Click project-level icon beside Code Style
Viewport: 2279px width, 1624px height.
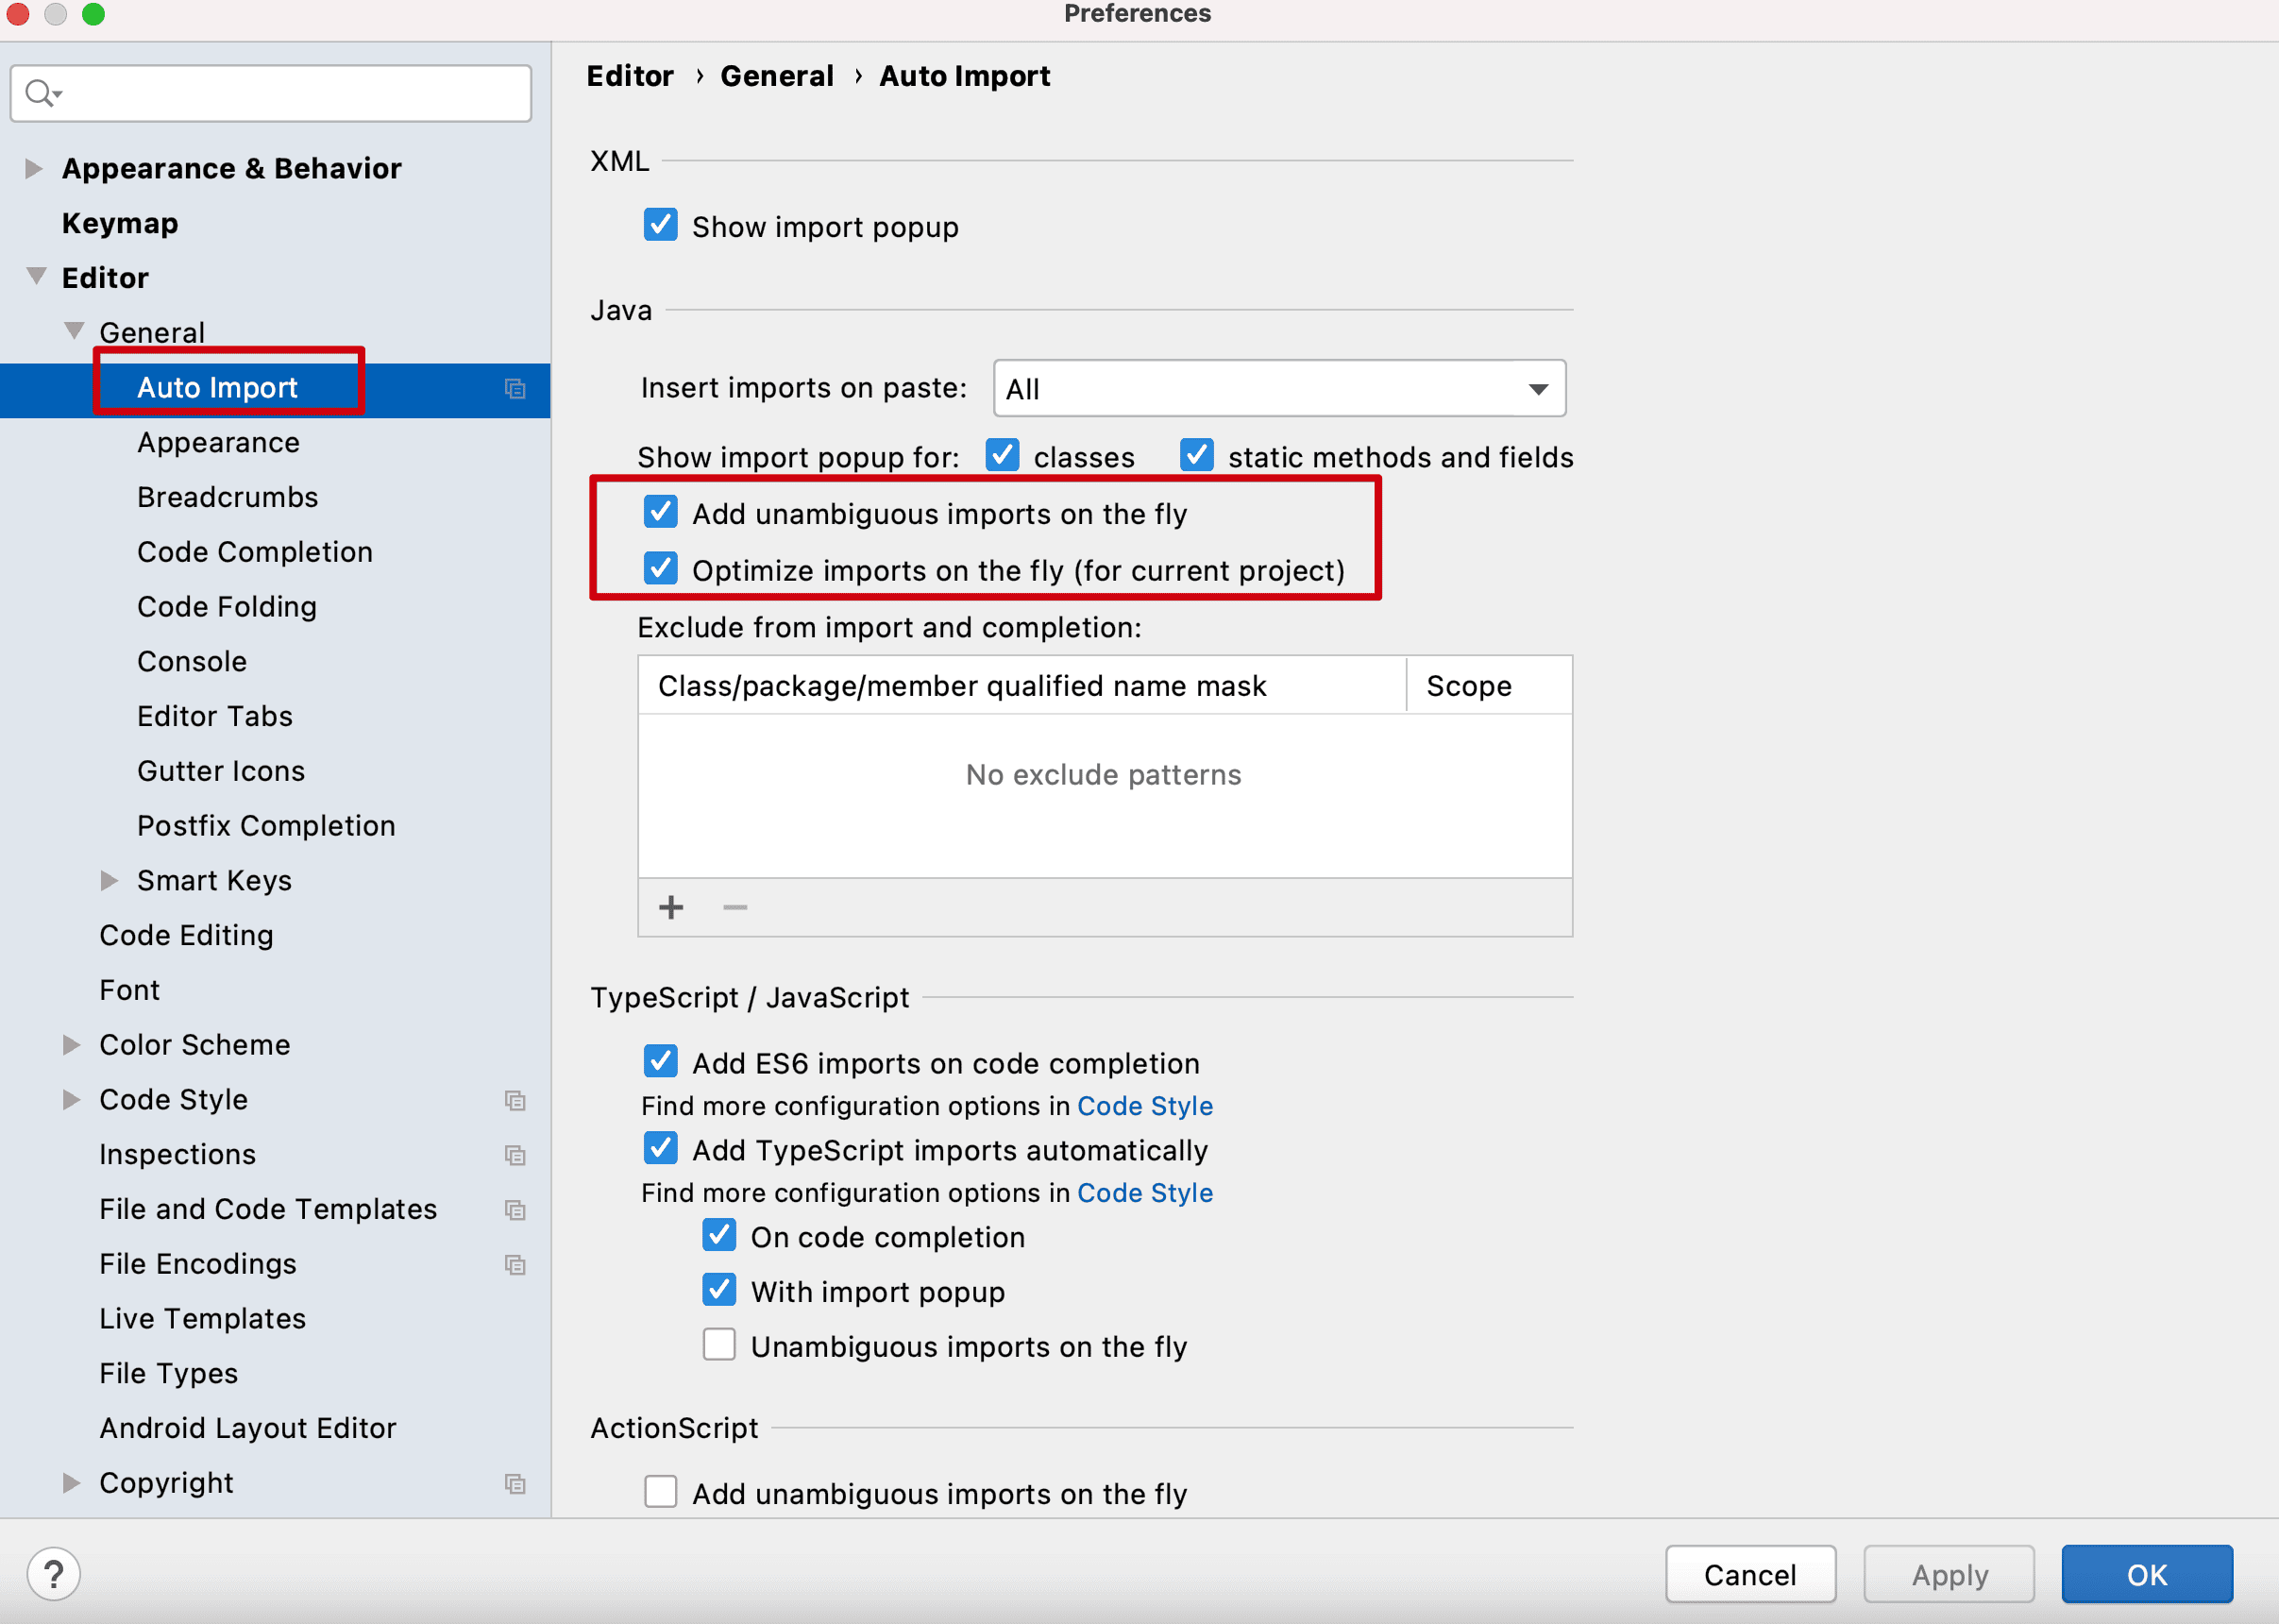515,1100
